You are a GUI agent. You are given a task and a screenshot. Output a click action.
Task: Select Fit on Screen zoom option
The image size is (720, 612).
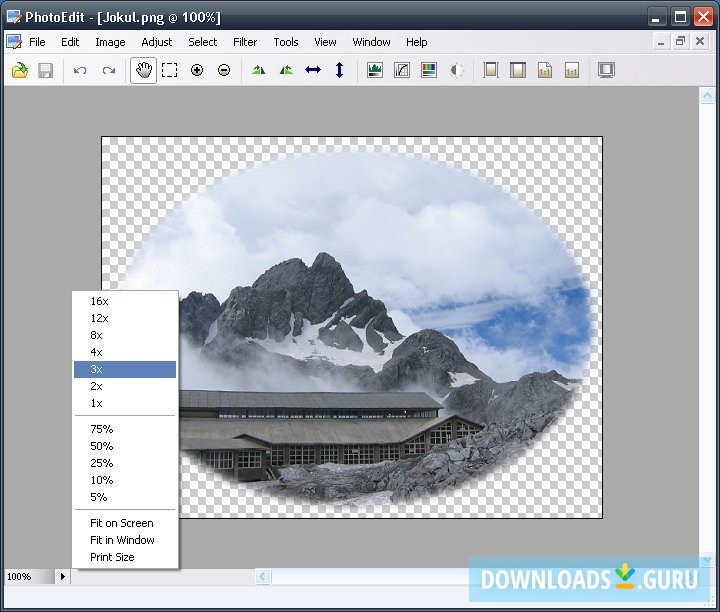click(x=121, y=523)
